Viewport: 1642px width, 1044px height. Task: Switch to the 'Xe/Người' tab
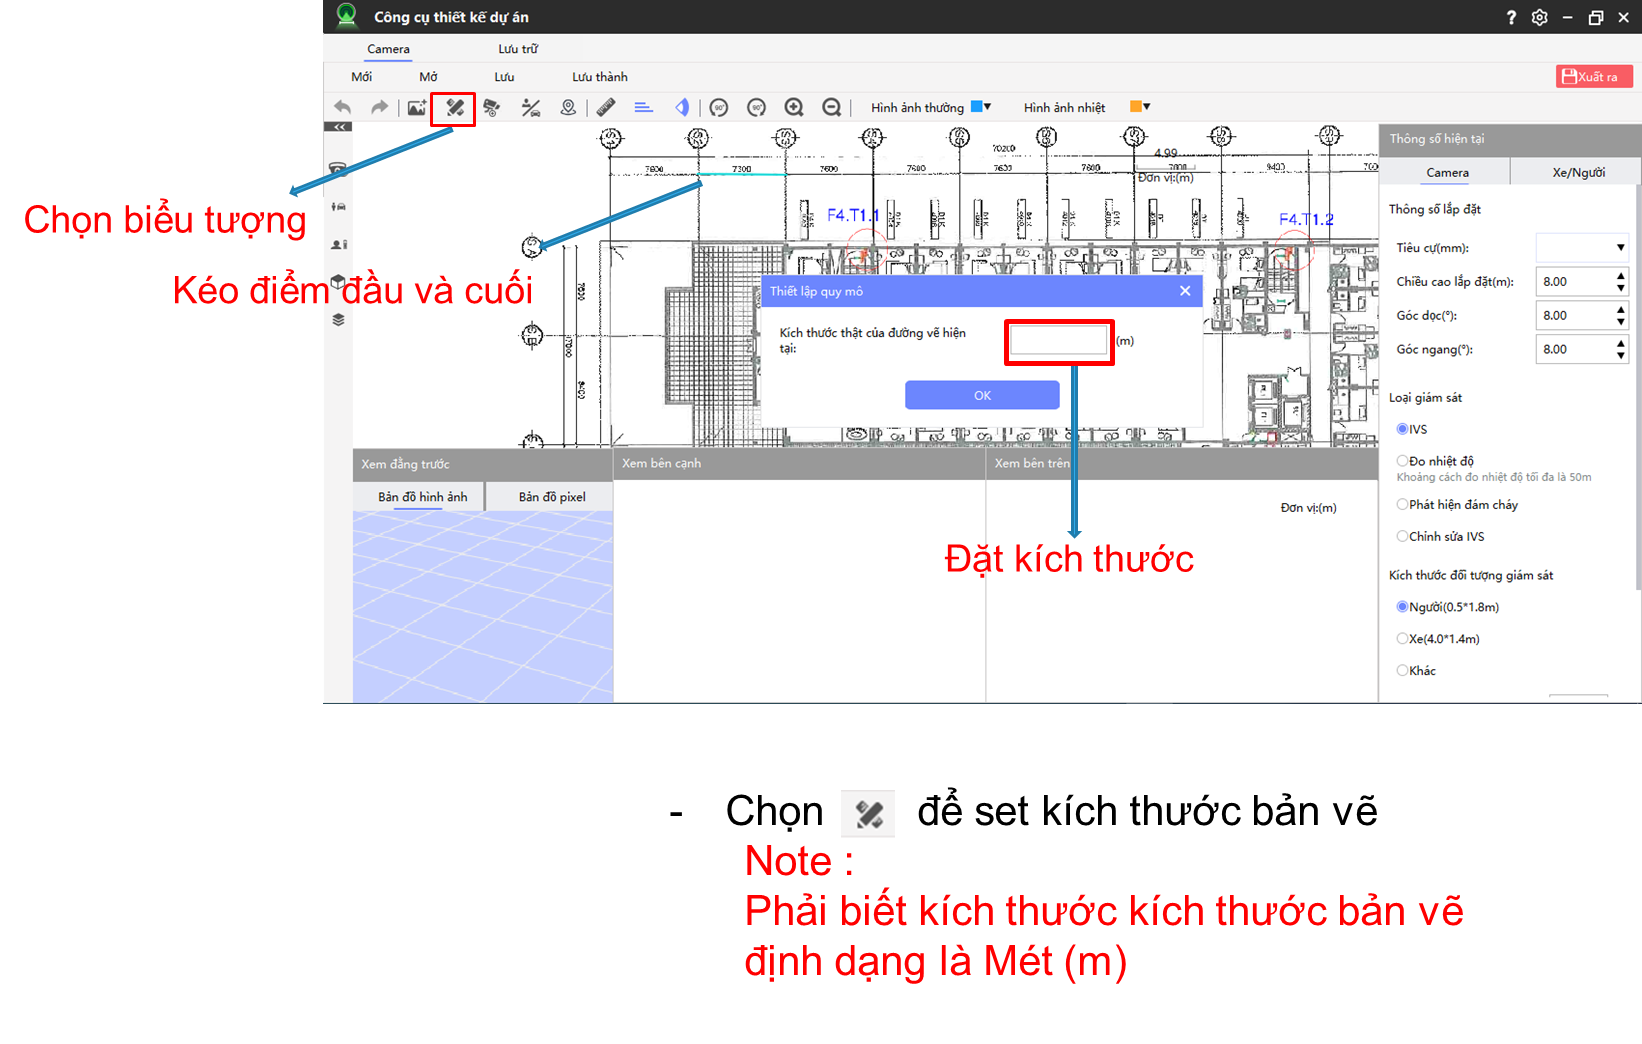(x=1578, y=173)
